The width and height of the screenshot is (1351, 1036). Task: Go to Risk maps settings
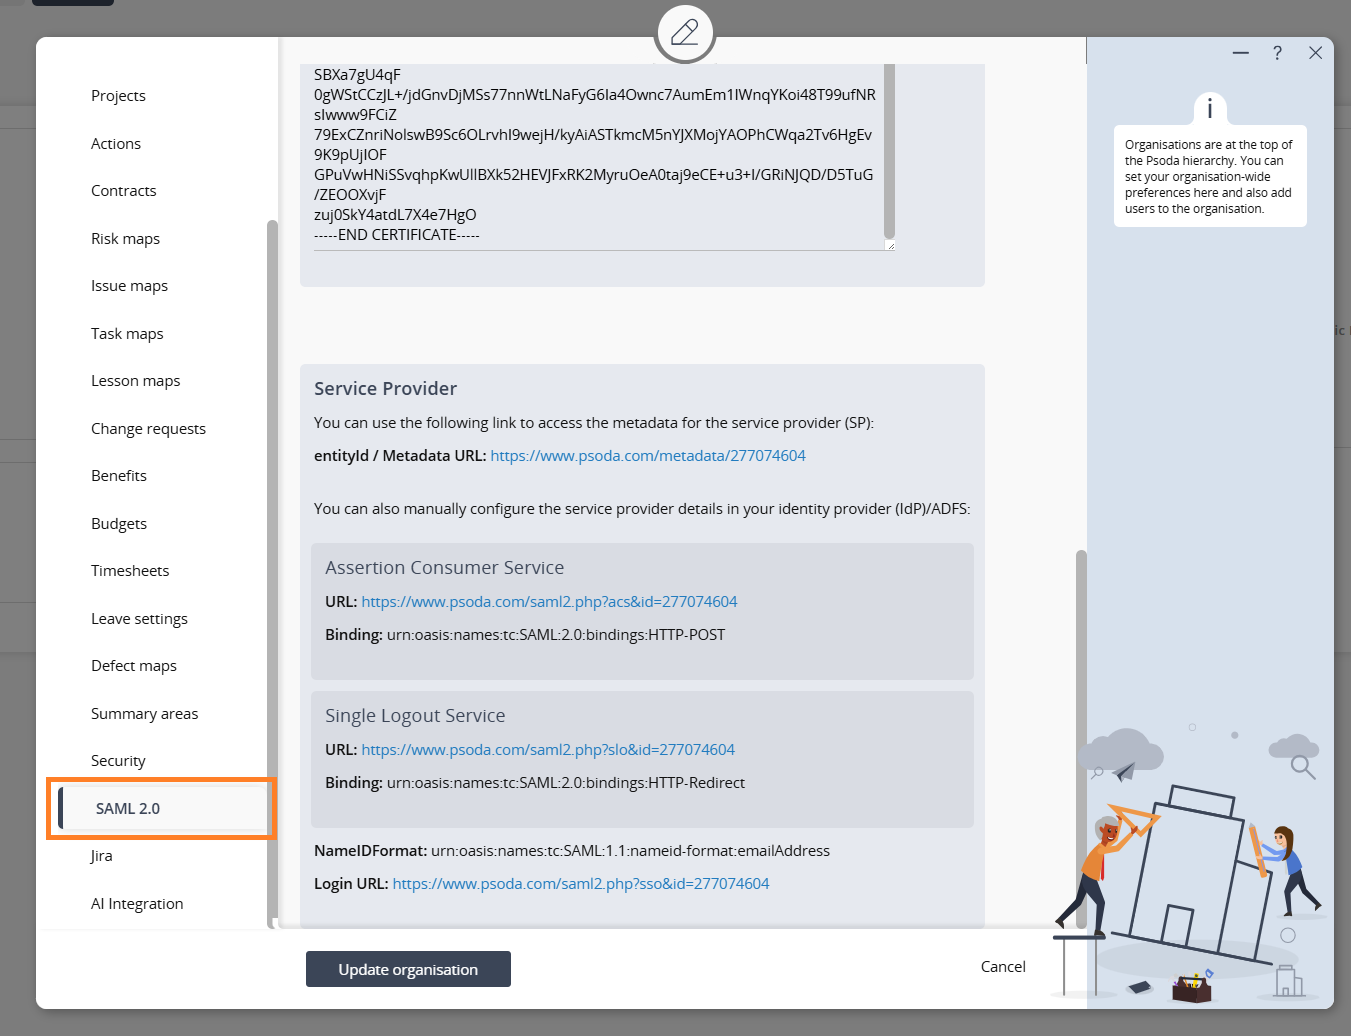click(x=125, y=239)
